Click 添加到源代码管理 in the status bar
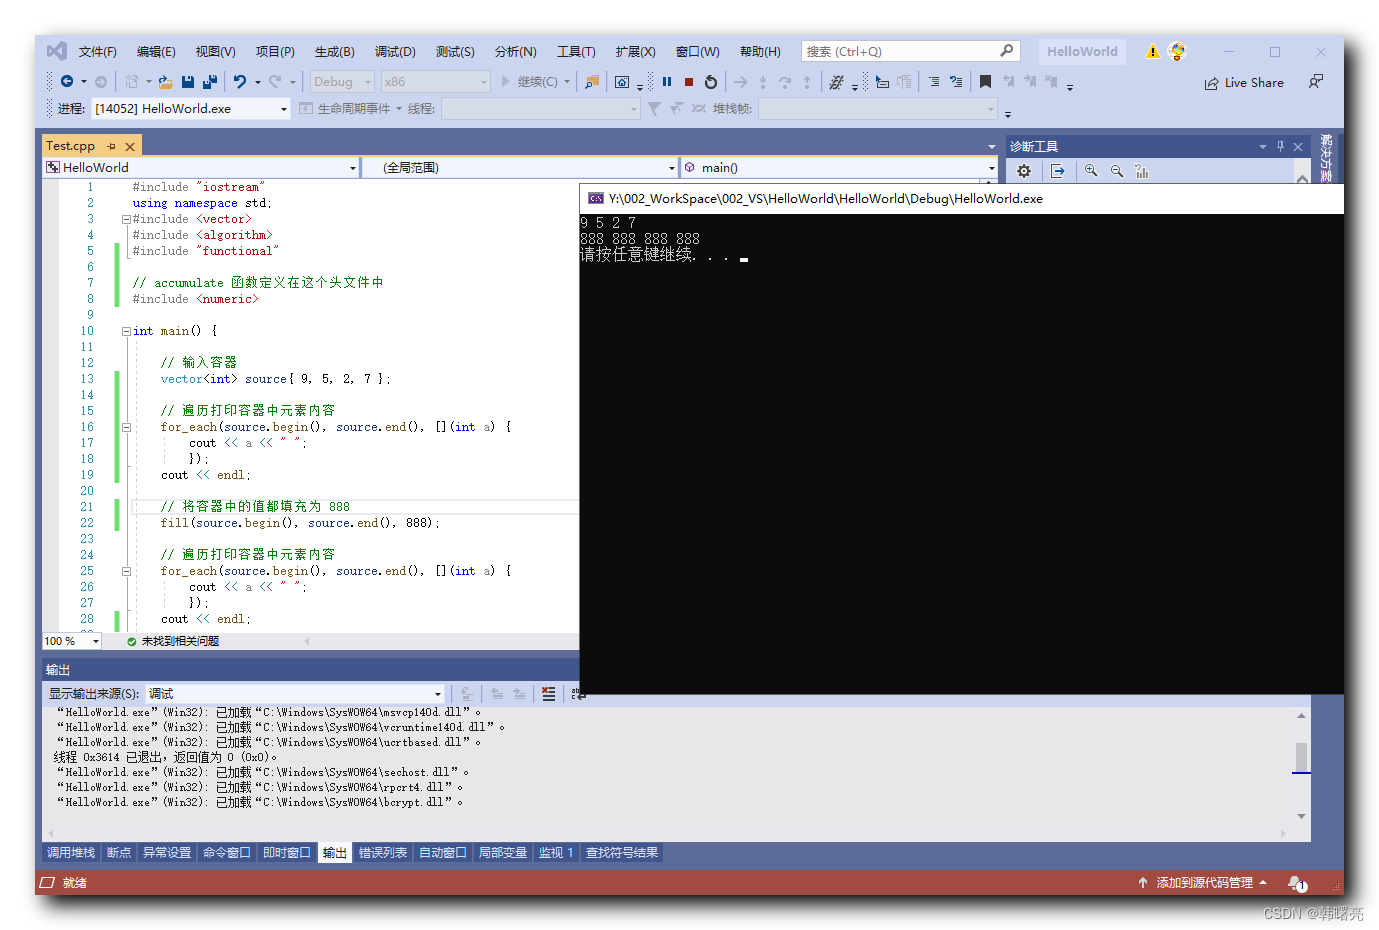This screenshot has height=930, width=1379. tap(1203, 883)
